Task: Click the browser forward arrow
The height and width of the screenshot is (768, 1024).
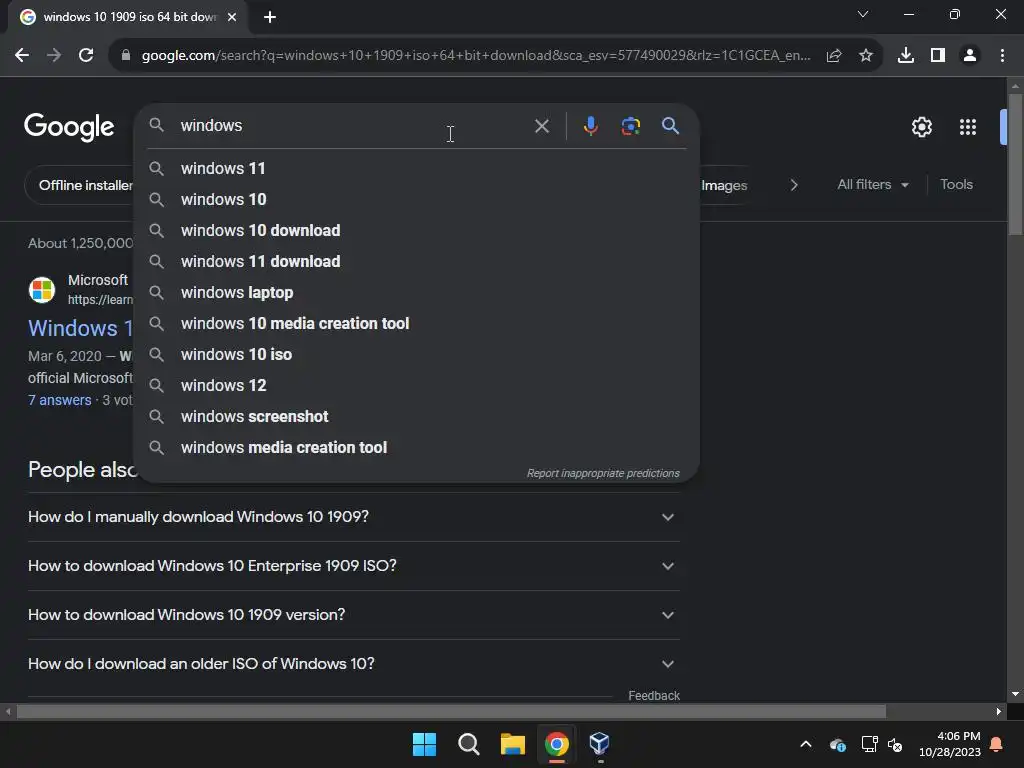Action: [x=54, y=56]
